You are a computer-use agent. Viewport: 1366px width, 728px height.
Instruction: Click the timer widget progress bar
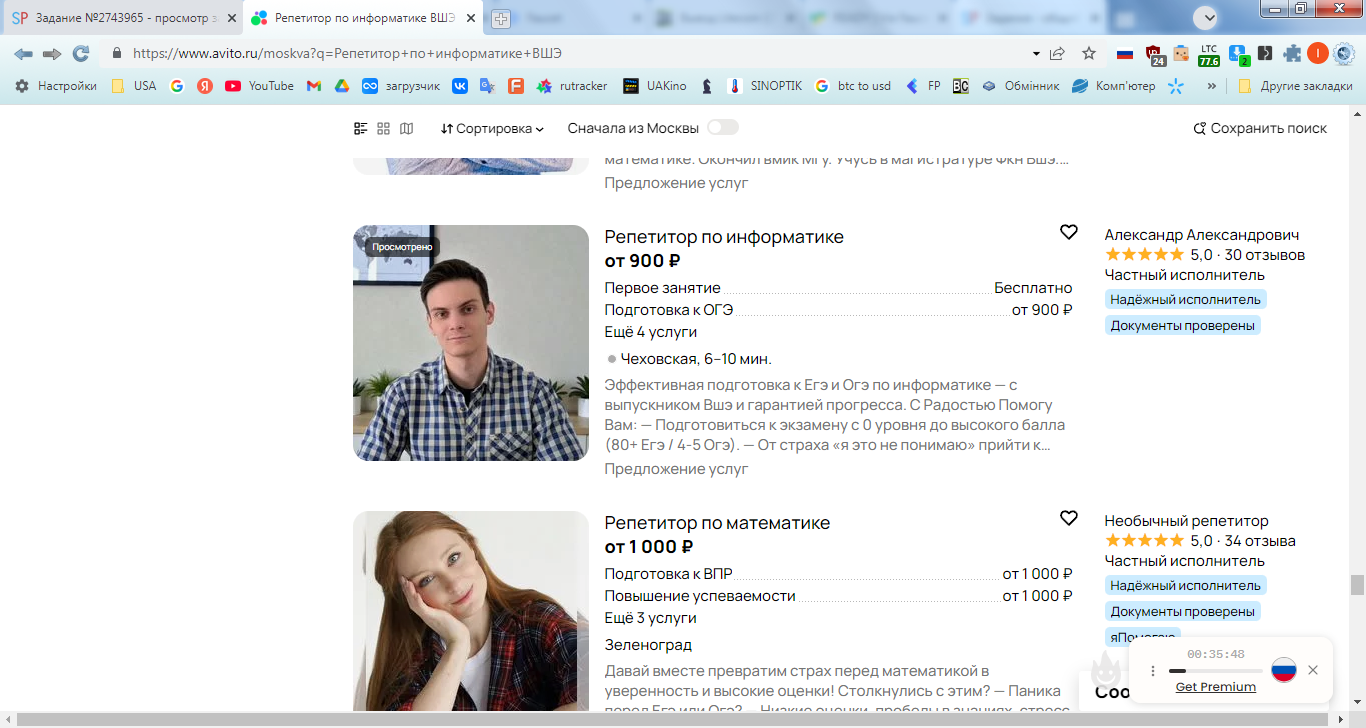[1216, 671]
